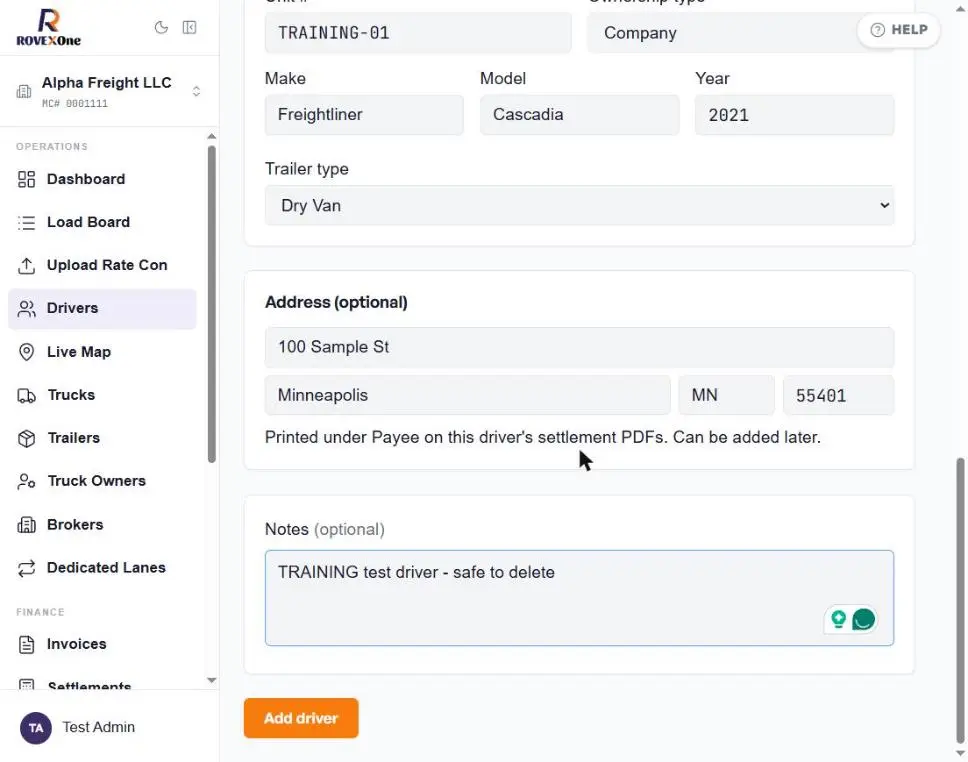Open the Ownership type Company dropdown
Screen dimensions: 968x762
point(740,33)
